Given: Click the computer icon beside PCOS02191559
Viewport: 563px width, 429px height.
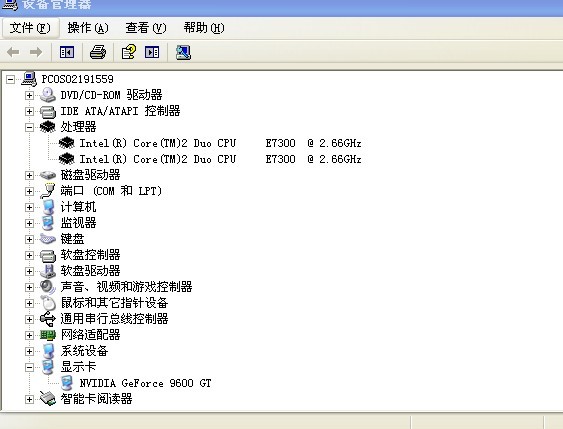Looking at the screenshot, I should 29,79.
